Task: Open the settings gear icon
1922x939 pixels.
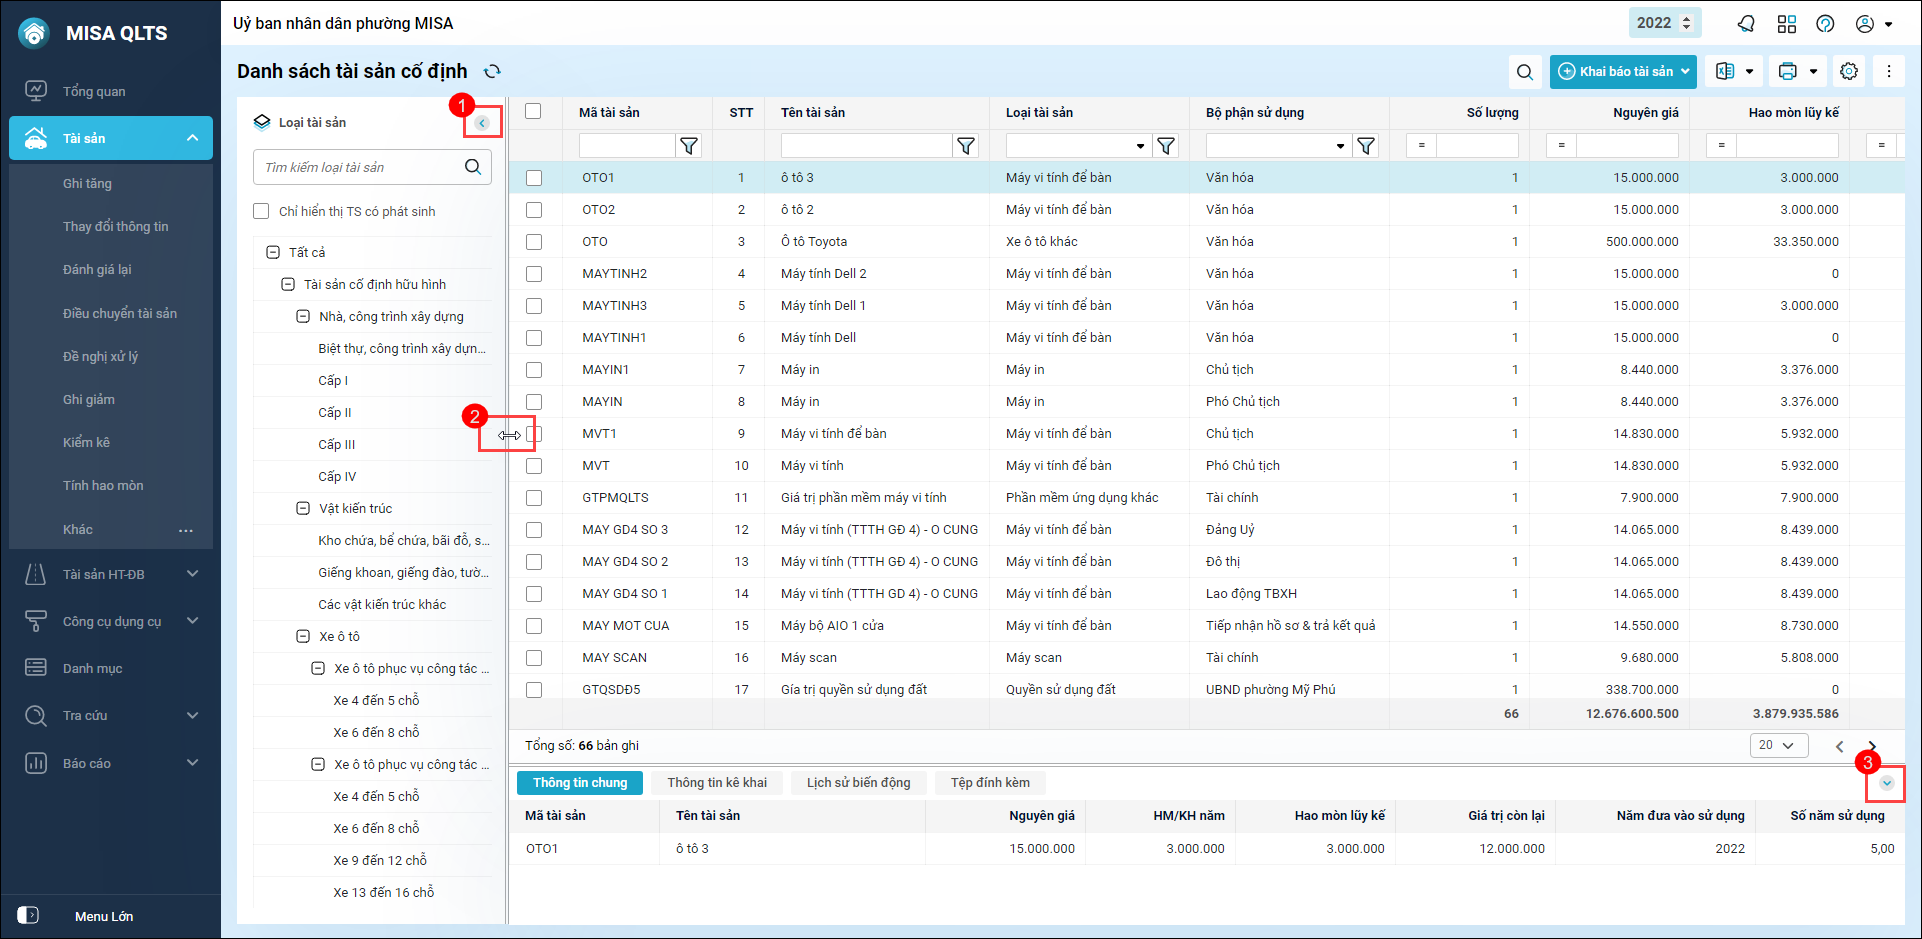Action: (1849, 71)
